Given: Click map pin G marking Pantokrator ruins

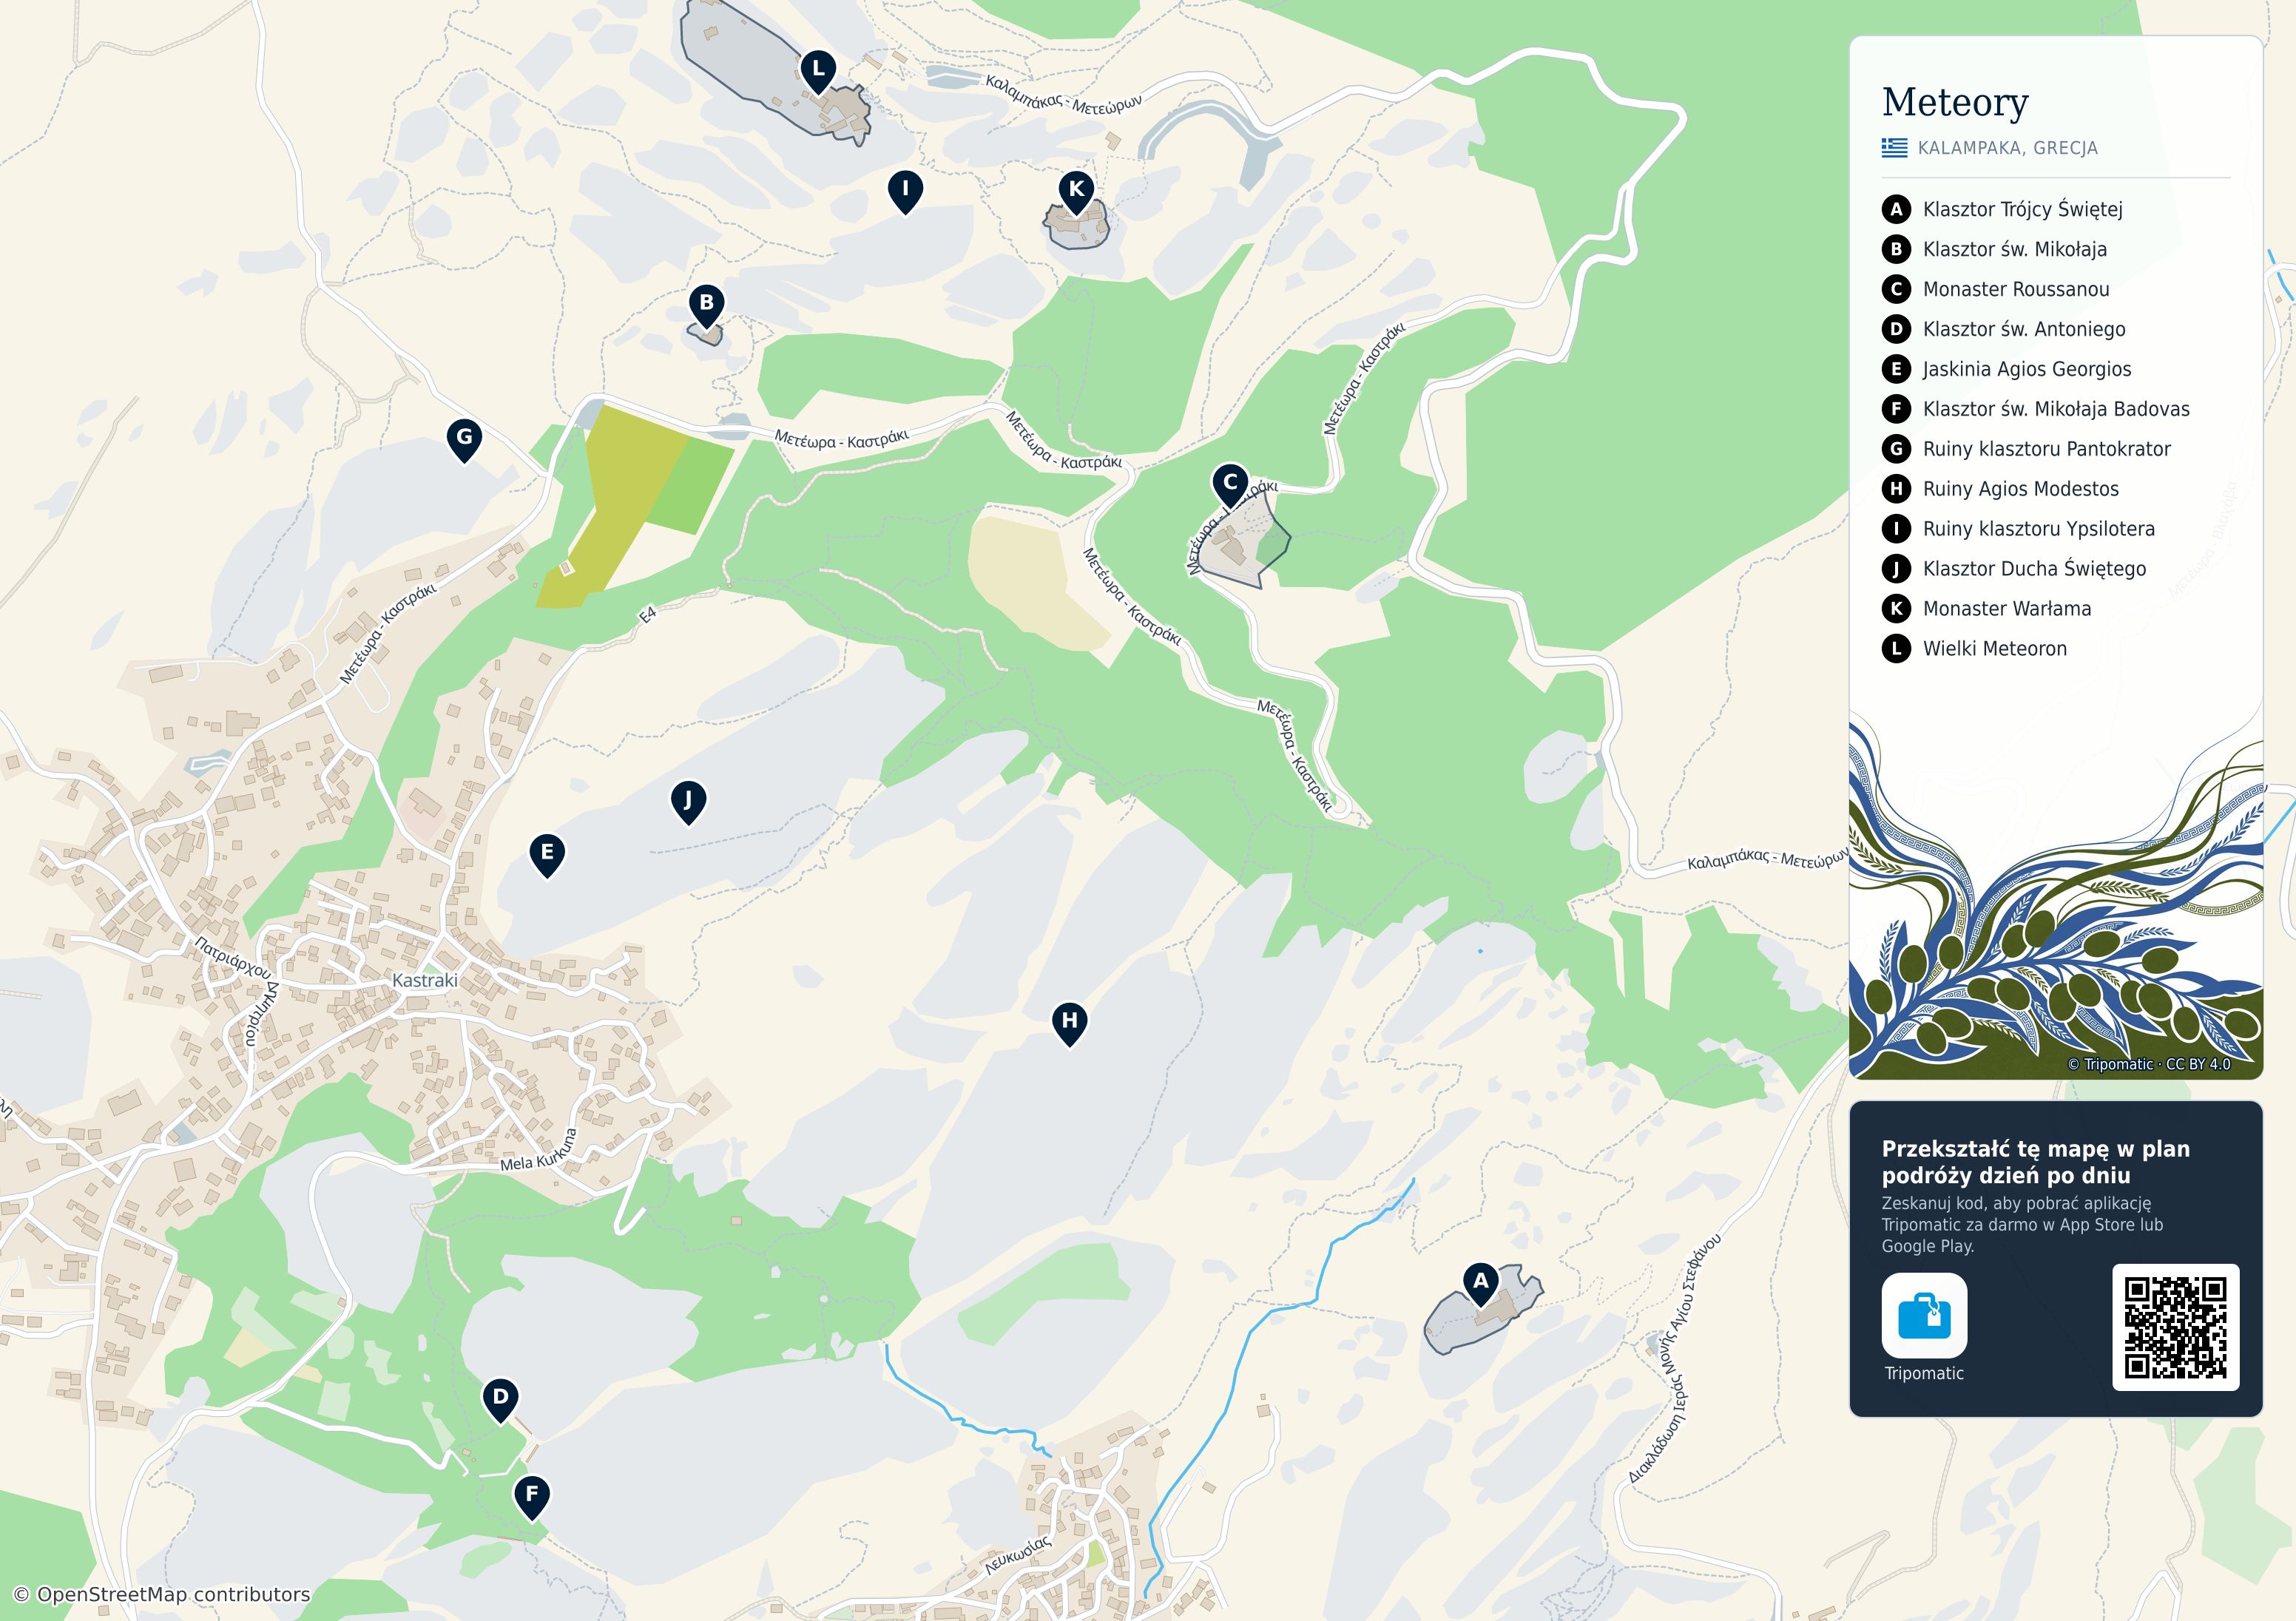Looking at the screenshot, I should point(464,439).
